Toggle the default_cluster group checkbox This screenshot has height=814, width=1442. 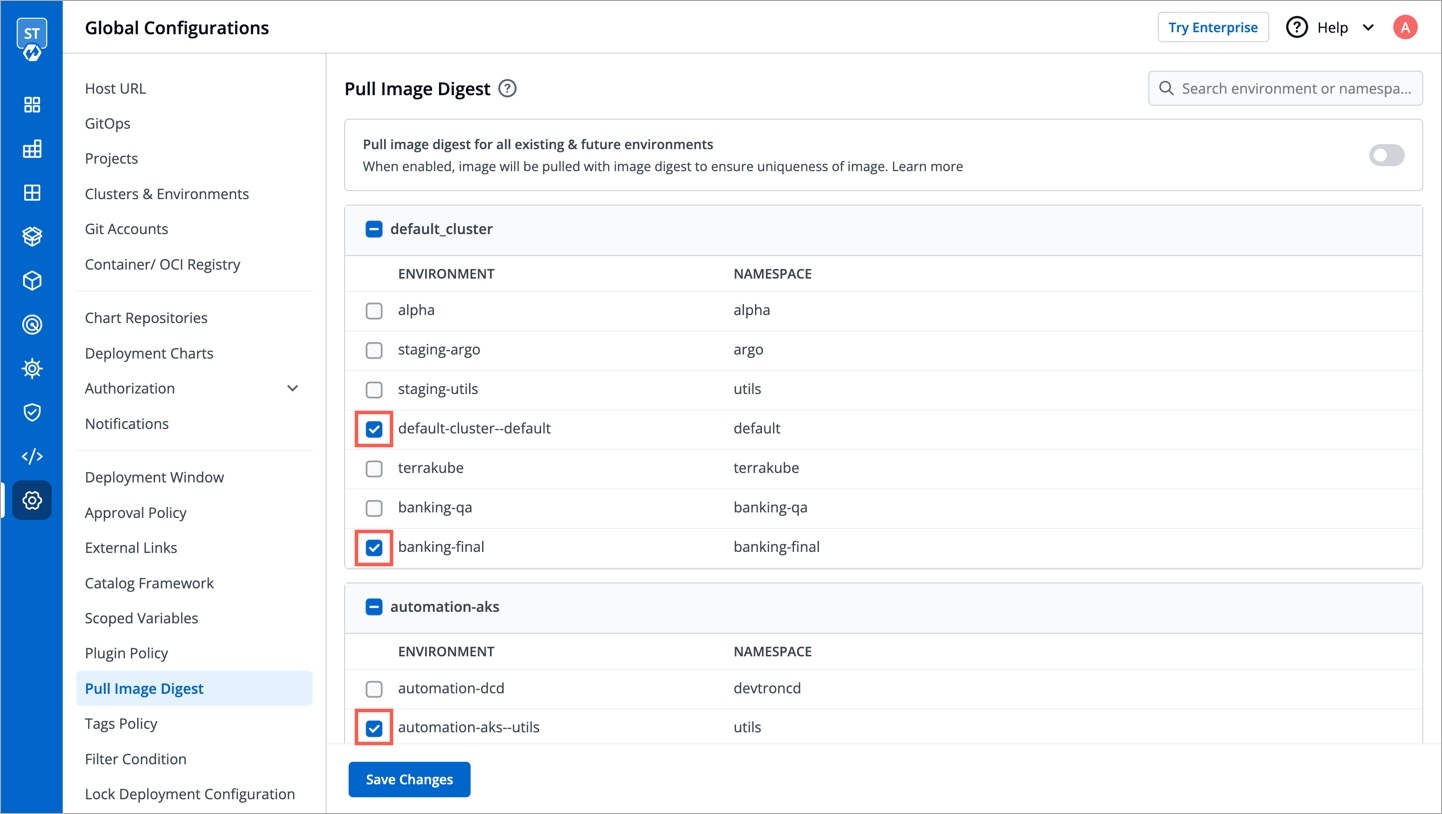tap(374, 229)
